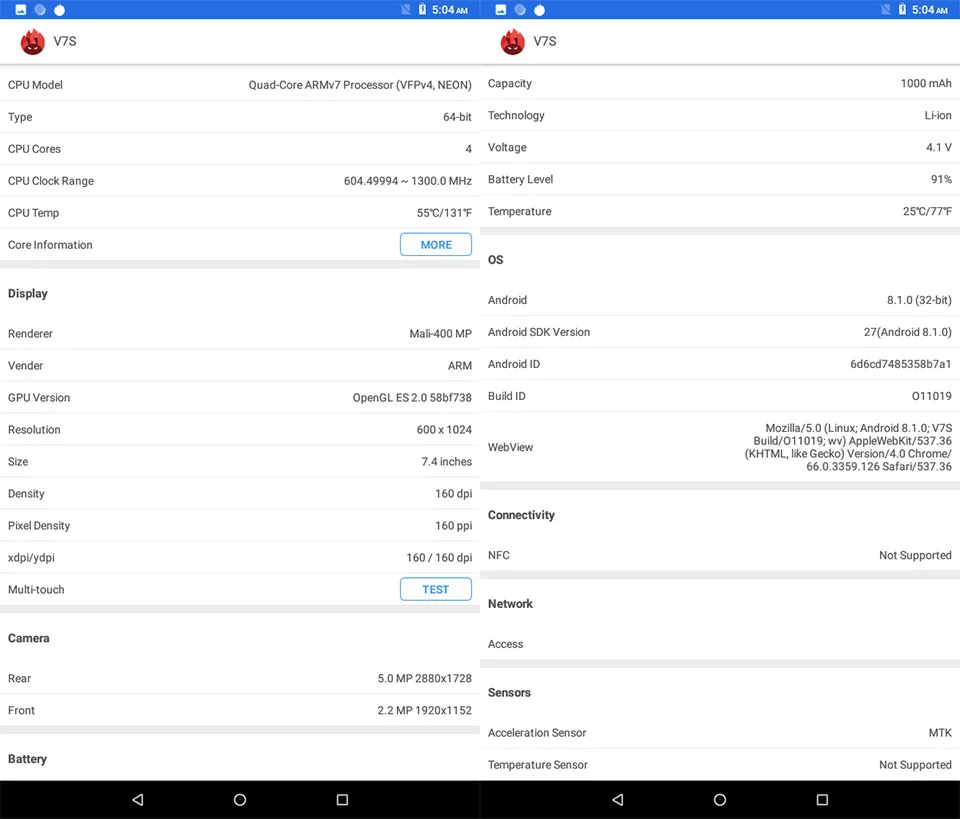Tap no-SIM icon in right status bar
The width and height of the screenshot is (960, 819).
885,9
